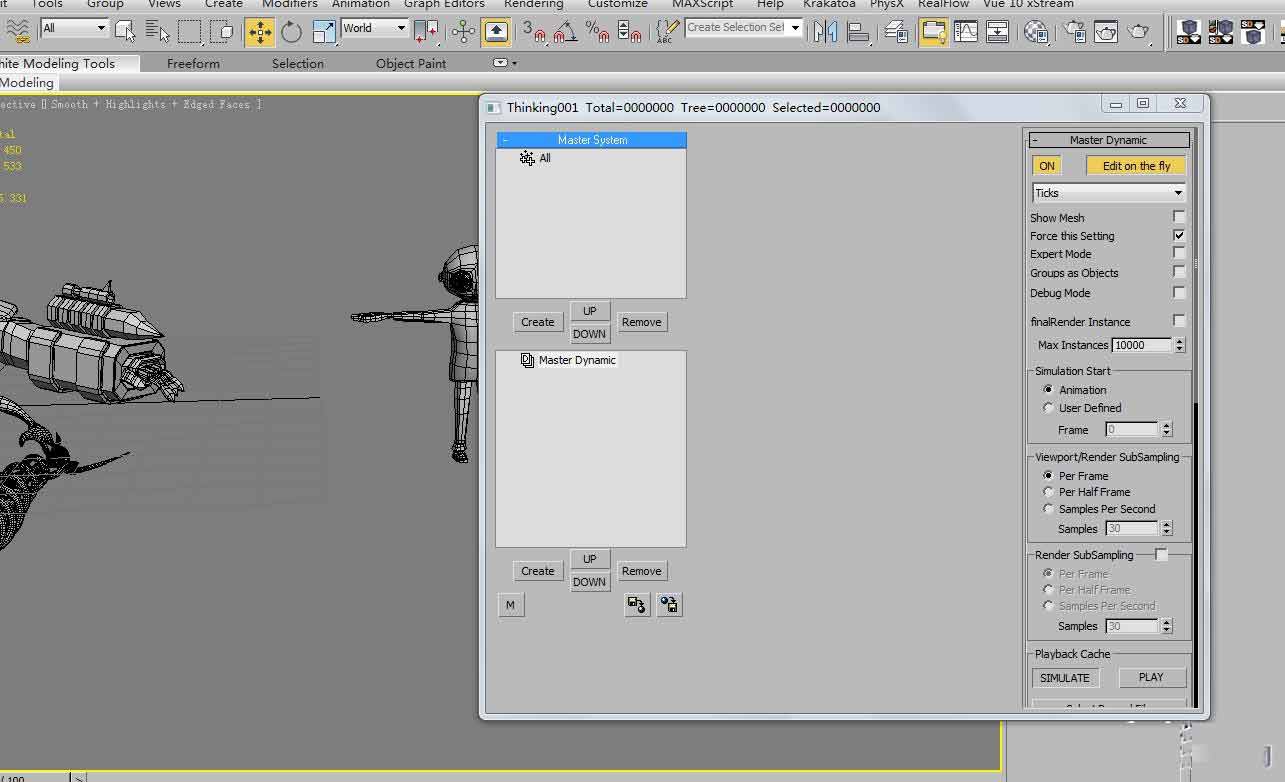
Task: Select the Move transform tool
Action: (260, 32)
